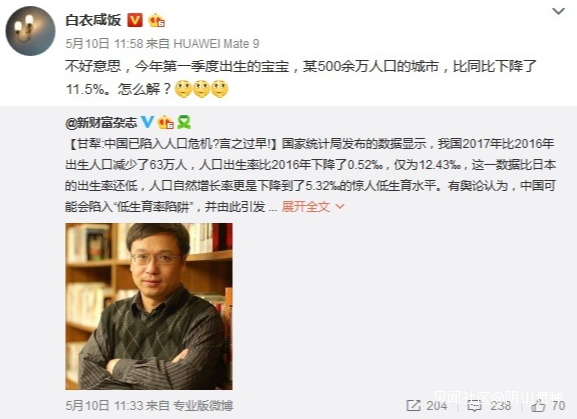Click the orange verified V badge
Image resolution: width=577 pixels, height=419 pixels.
135,20
